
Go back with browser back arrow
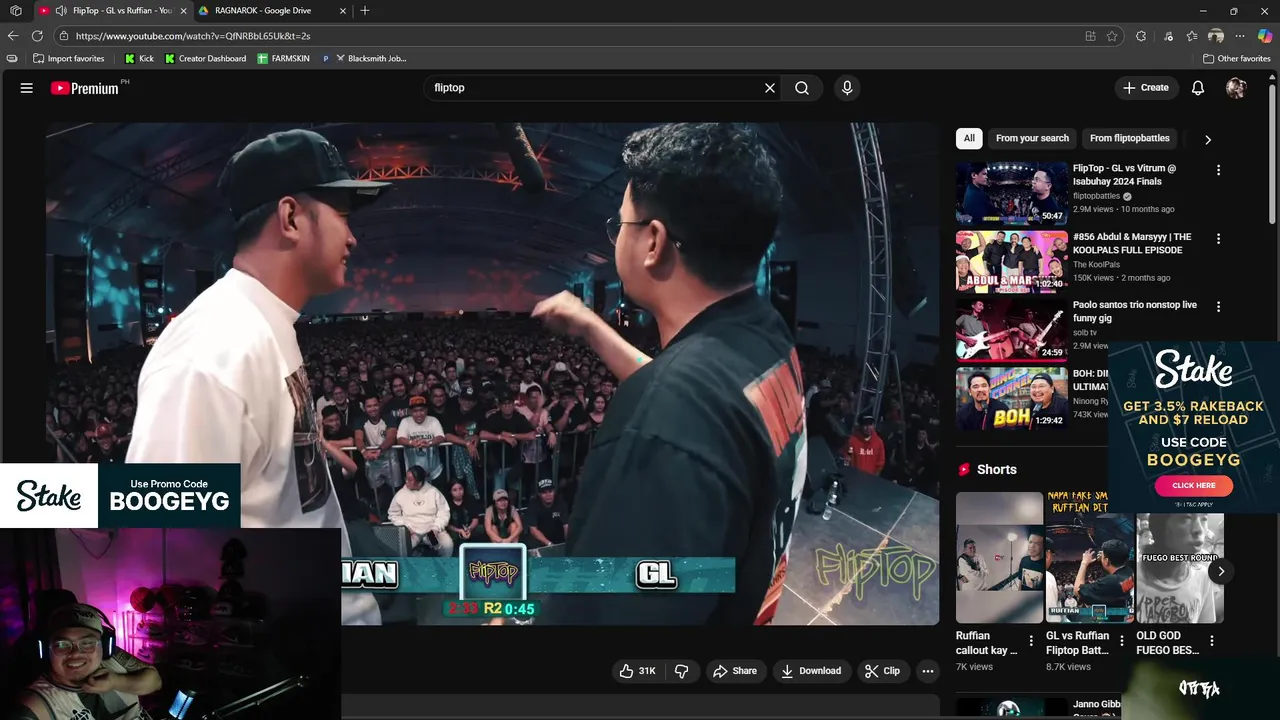pos(13,36)
